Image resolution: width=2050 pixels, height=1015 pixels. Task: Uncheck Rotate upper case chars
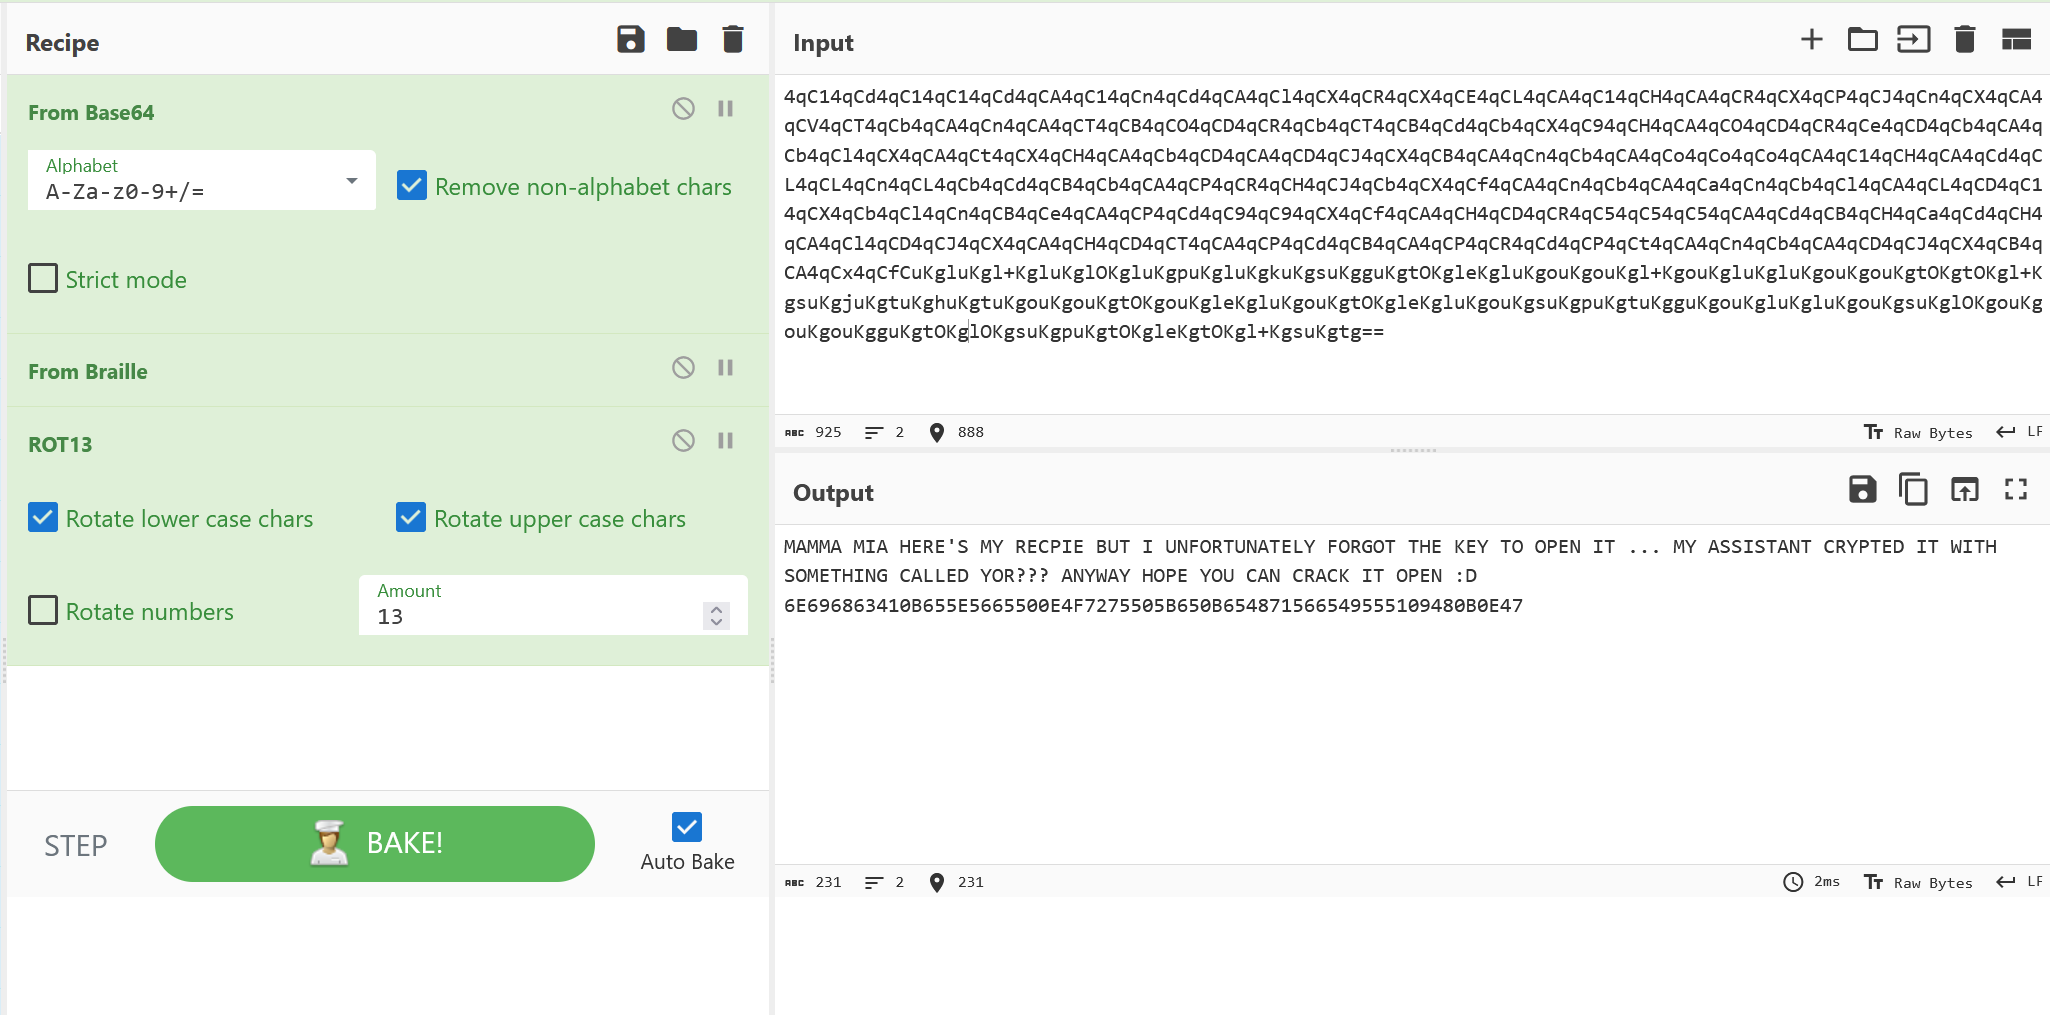coord(411,517)
